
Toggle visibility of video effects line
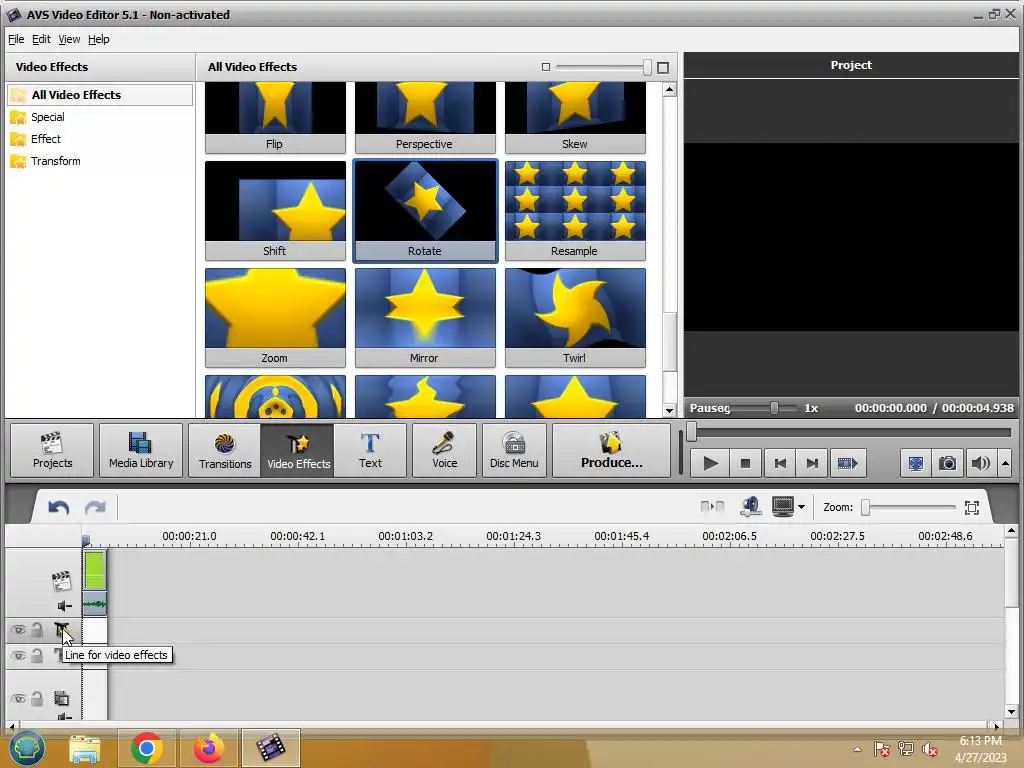pyautogui.click(x=18, y=630)
